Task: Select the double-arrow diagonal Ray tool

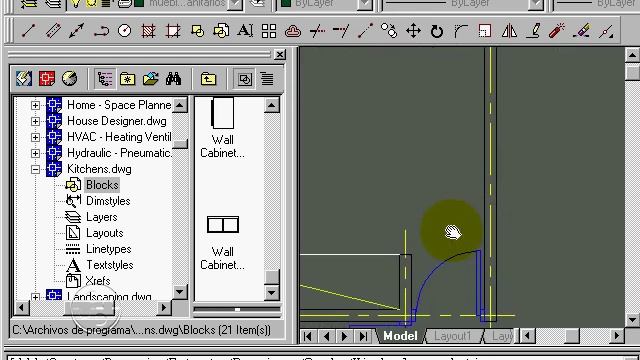Action: 77,31
